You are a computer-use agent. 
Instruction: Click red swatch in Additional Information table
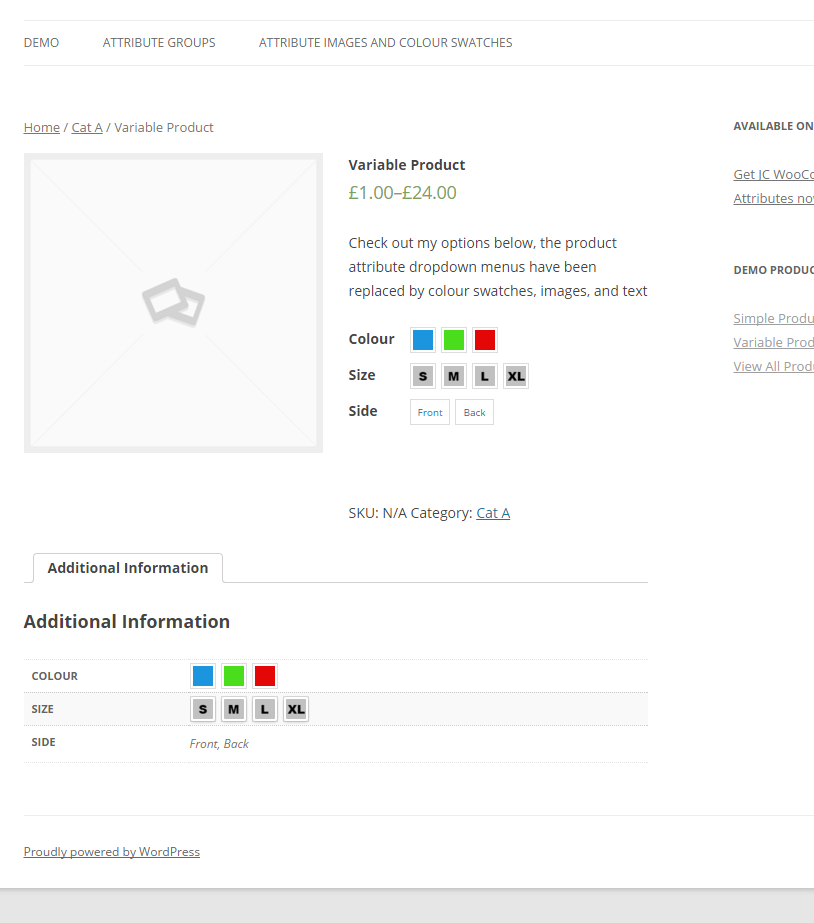(265, 676)
